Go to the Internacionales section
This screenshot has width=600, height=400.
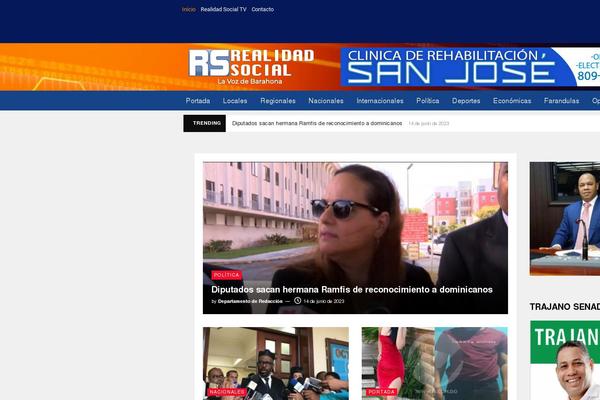pyautogui.click(x=380, y=101)
